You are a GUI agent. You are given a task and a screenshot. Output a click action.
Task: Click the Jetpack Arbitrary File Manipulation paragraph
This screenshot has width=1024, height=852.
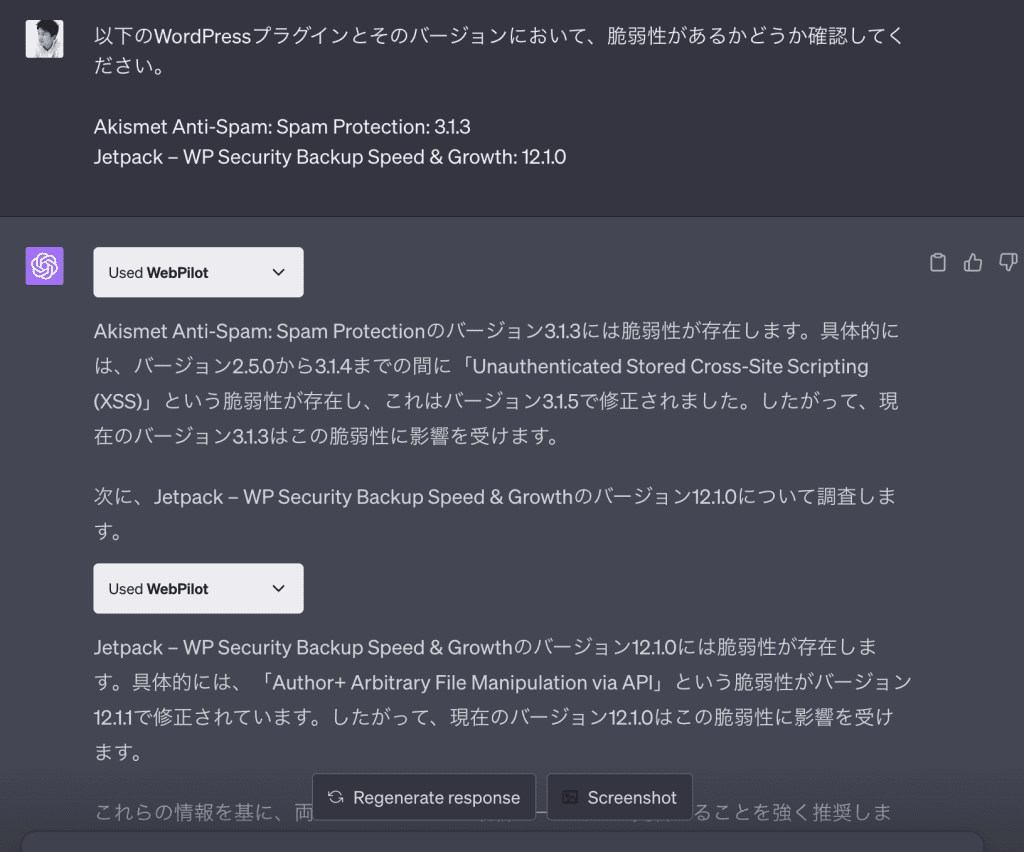(x=502, y=699)
